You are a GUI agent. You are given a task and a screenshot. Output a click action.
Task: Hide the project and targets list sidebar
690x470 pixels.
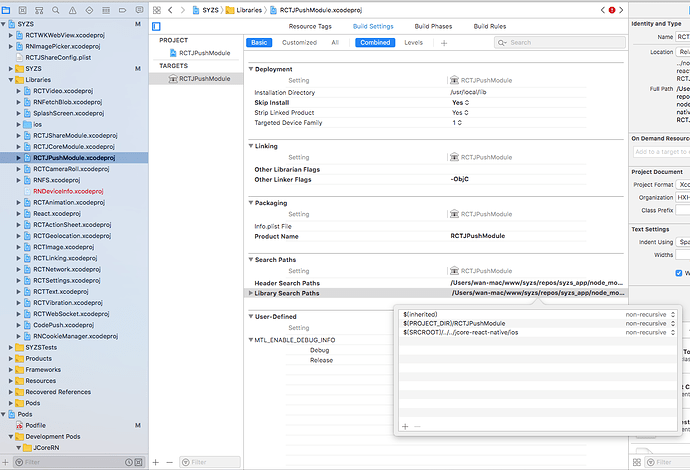coord(156,26)
